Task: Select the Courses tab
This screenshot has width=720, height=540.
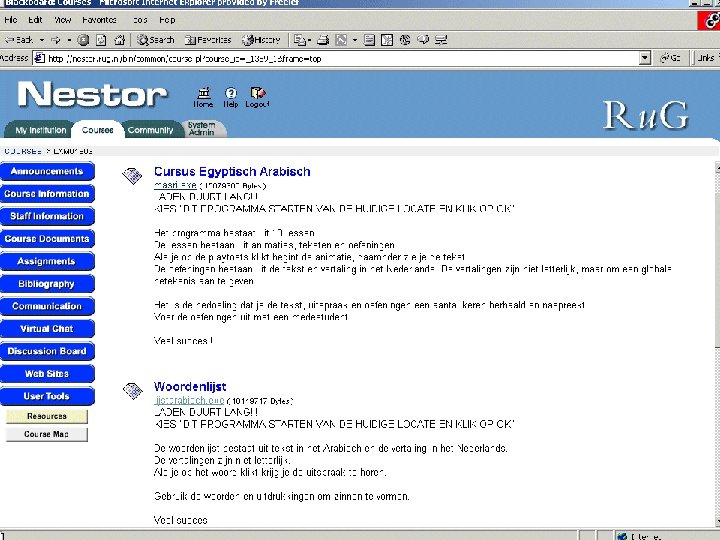Action: tap(97, 130)
